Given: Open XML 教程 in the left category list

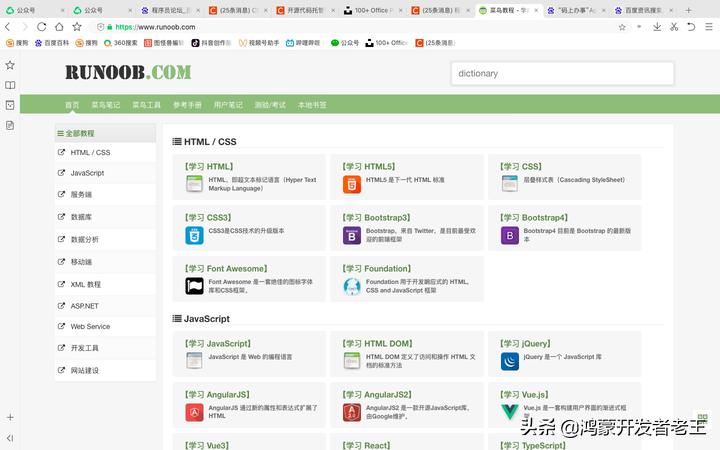Looking at the screenshot, I should [105, 284].
